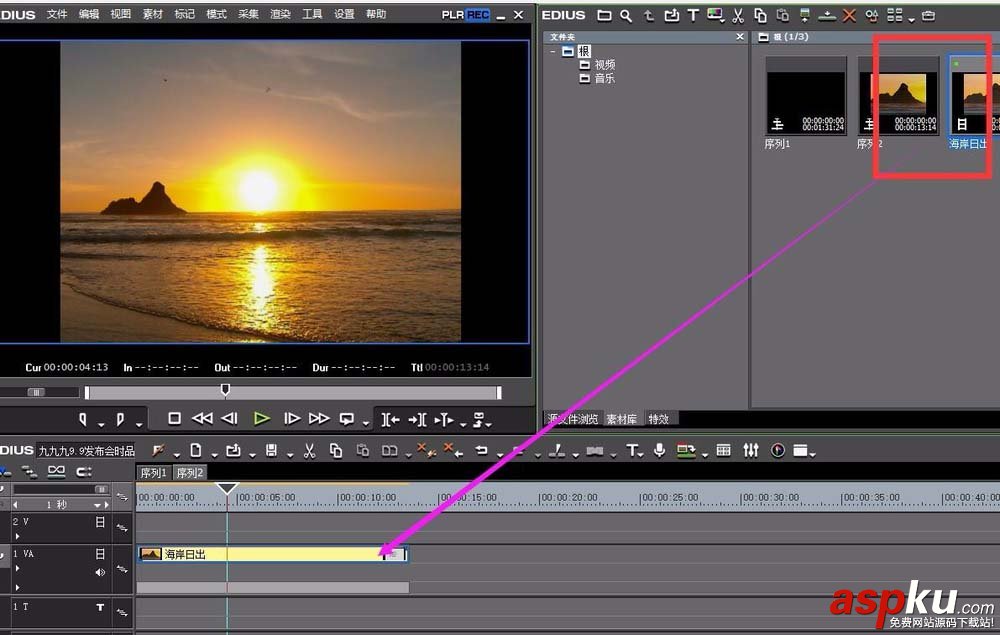
Task: Close the 文件夹 folder panel
Action: pyautogui.click(x=740, y=36)
